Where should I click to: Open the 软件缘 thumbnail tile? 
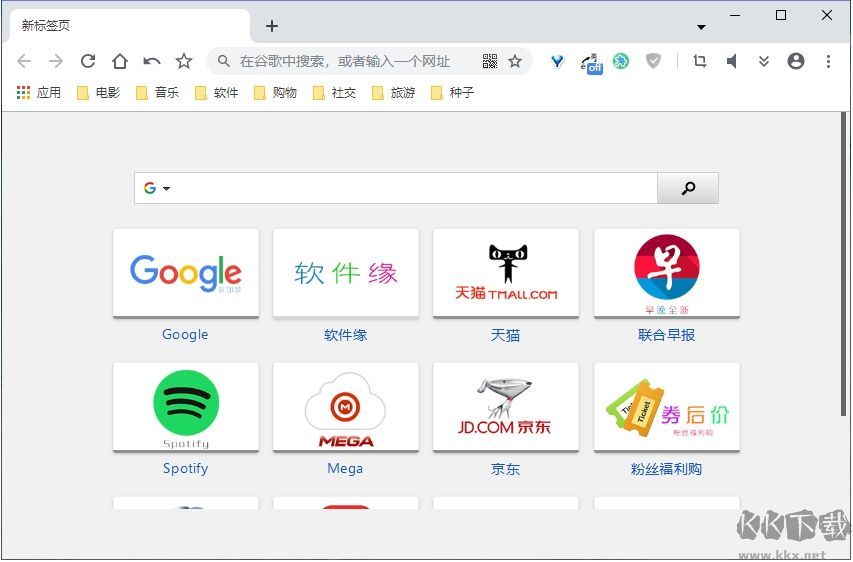[x=345, y=273]
